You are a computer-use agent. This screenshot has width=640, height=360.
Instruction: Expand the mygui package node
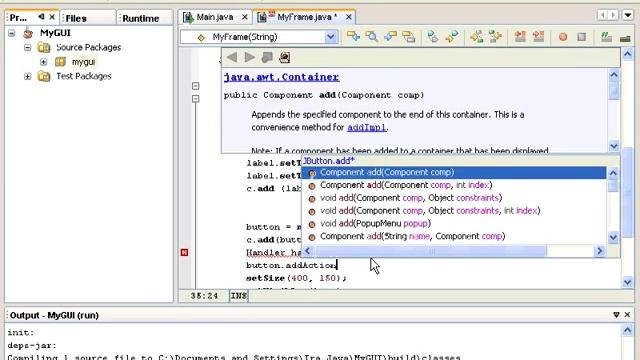[x=44, y=62]
